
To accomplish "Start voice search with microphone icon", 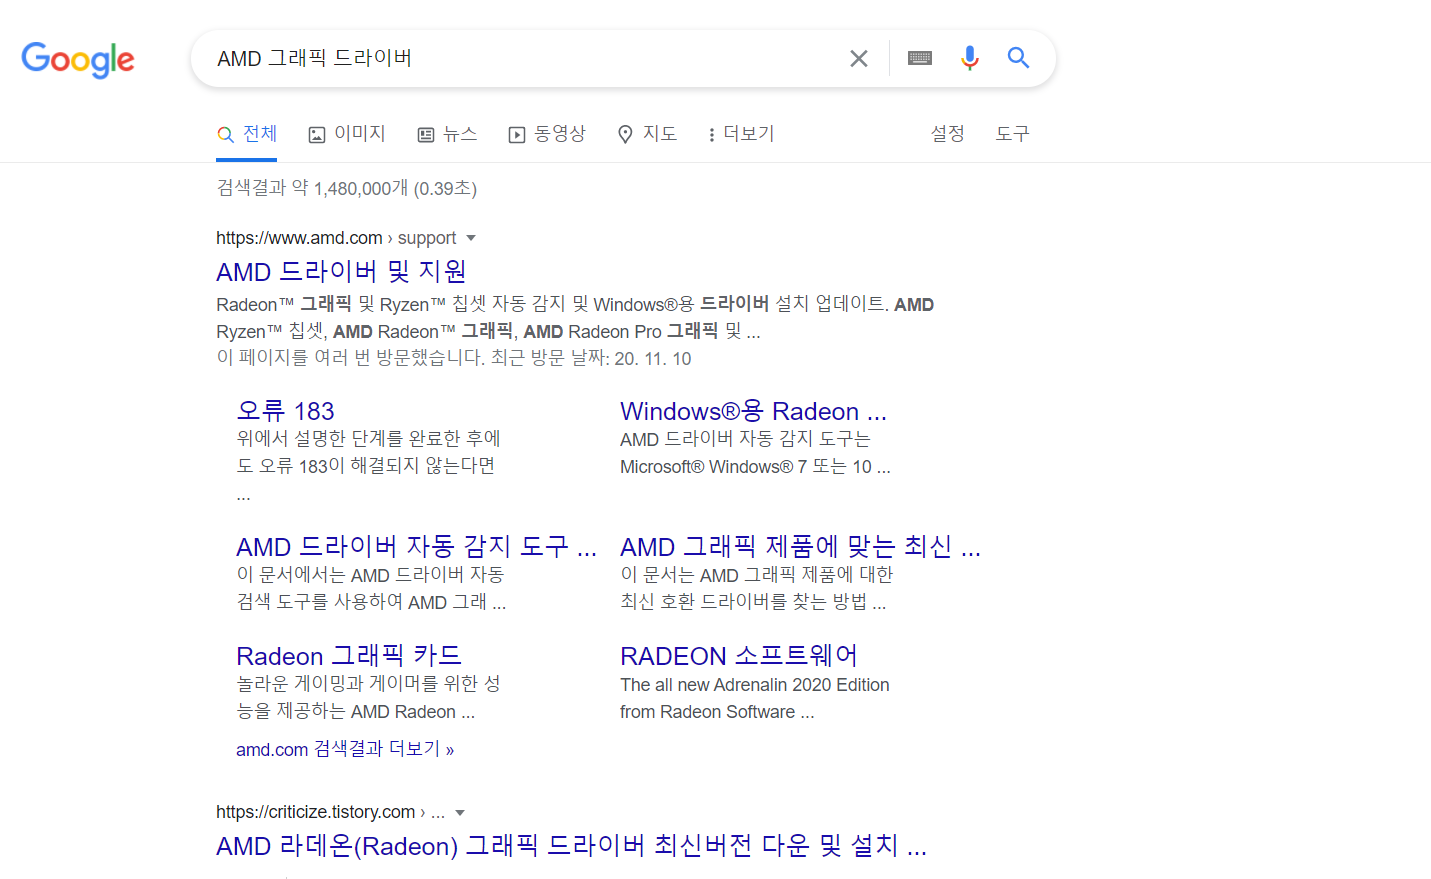I will pos(969,58).
